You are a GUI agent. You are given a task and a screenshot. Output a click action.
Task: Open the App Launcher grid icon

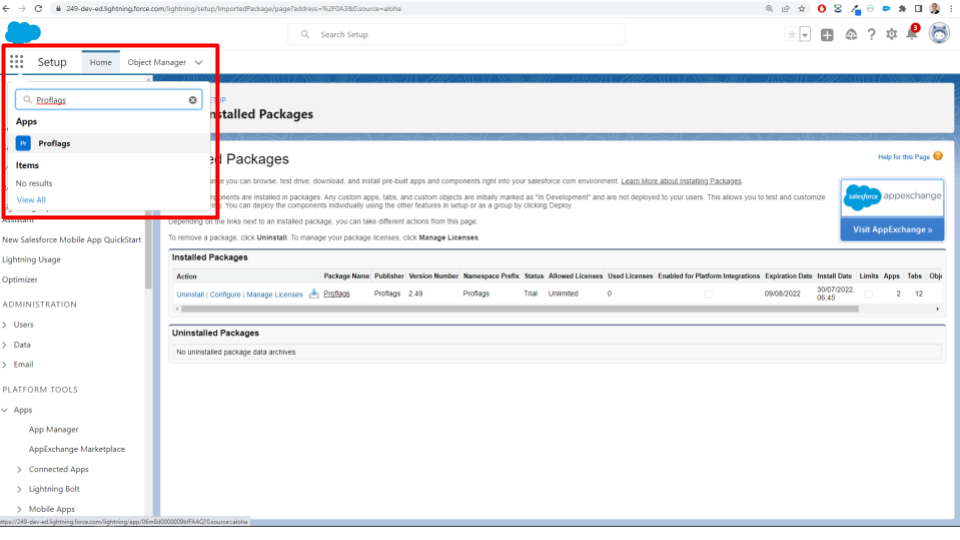[17, 61]
